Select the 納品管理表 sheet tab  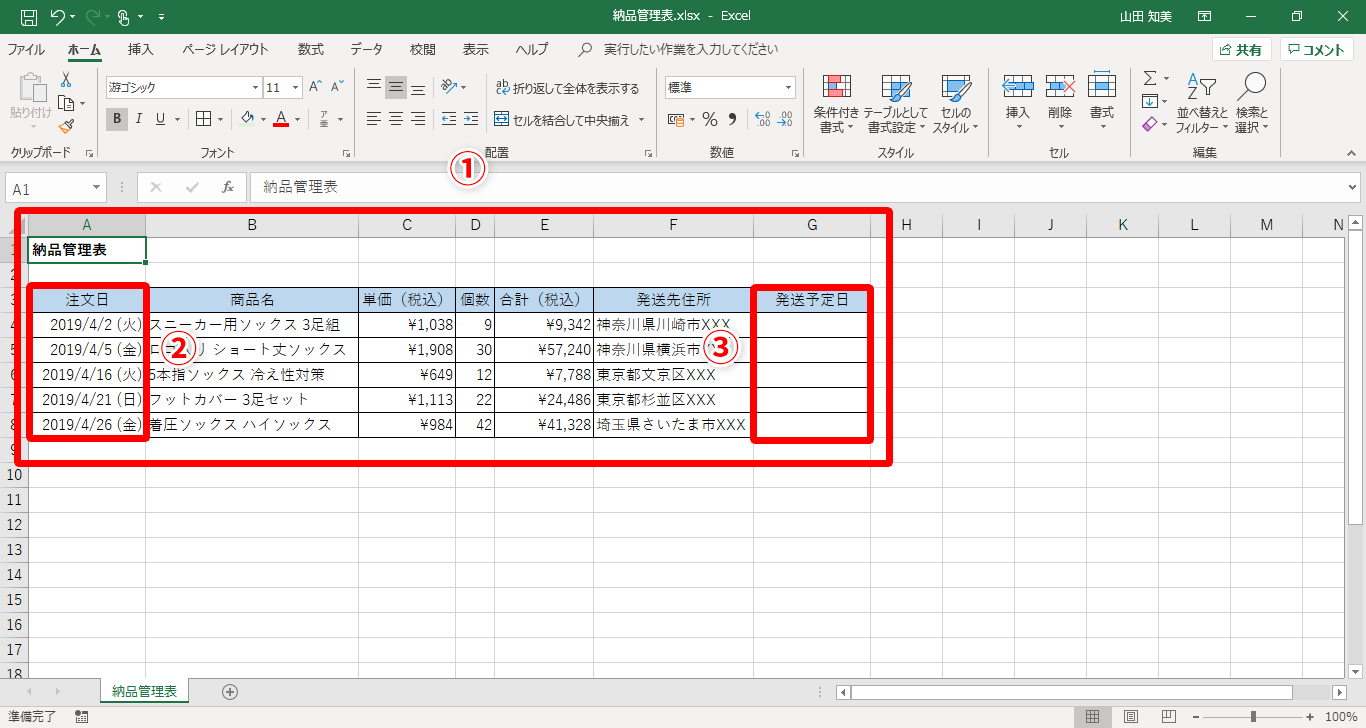pos(144,691)
